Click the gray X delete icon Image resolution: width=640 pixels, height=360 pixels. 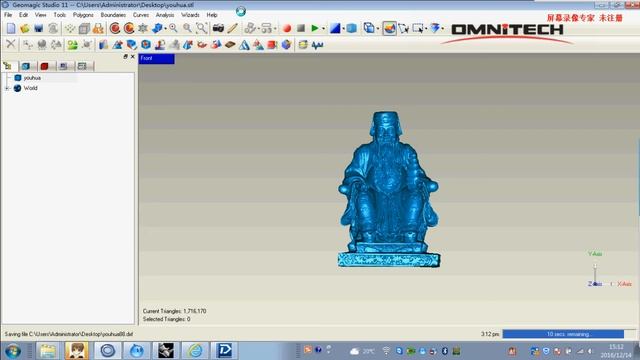tap(11, 44)
